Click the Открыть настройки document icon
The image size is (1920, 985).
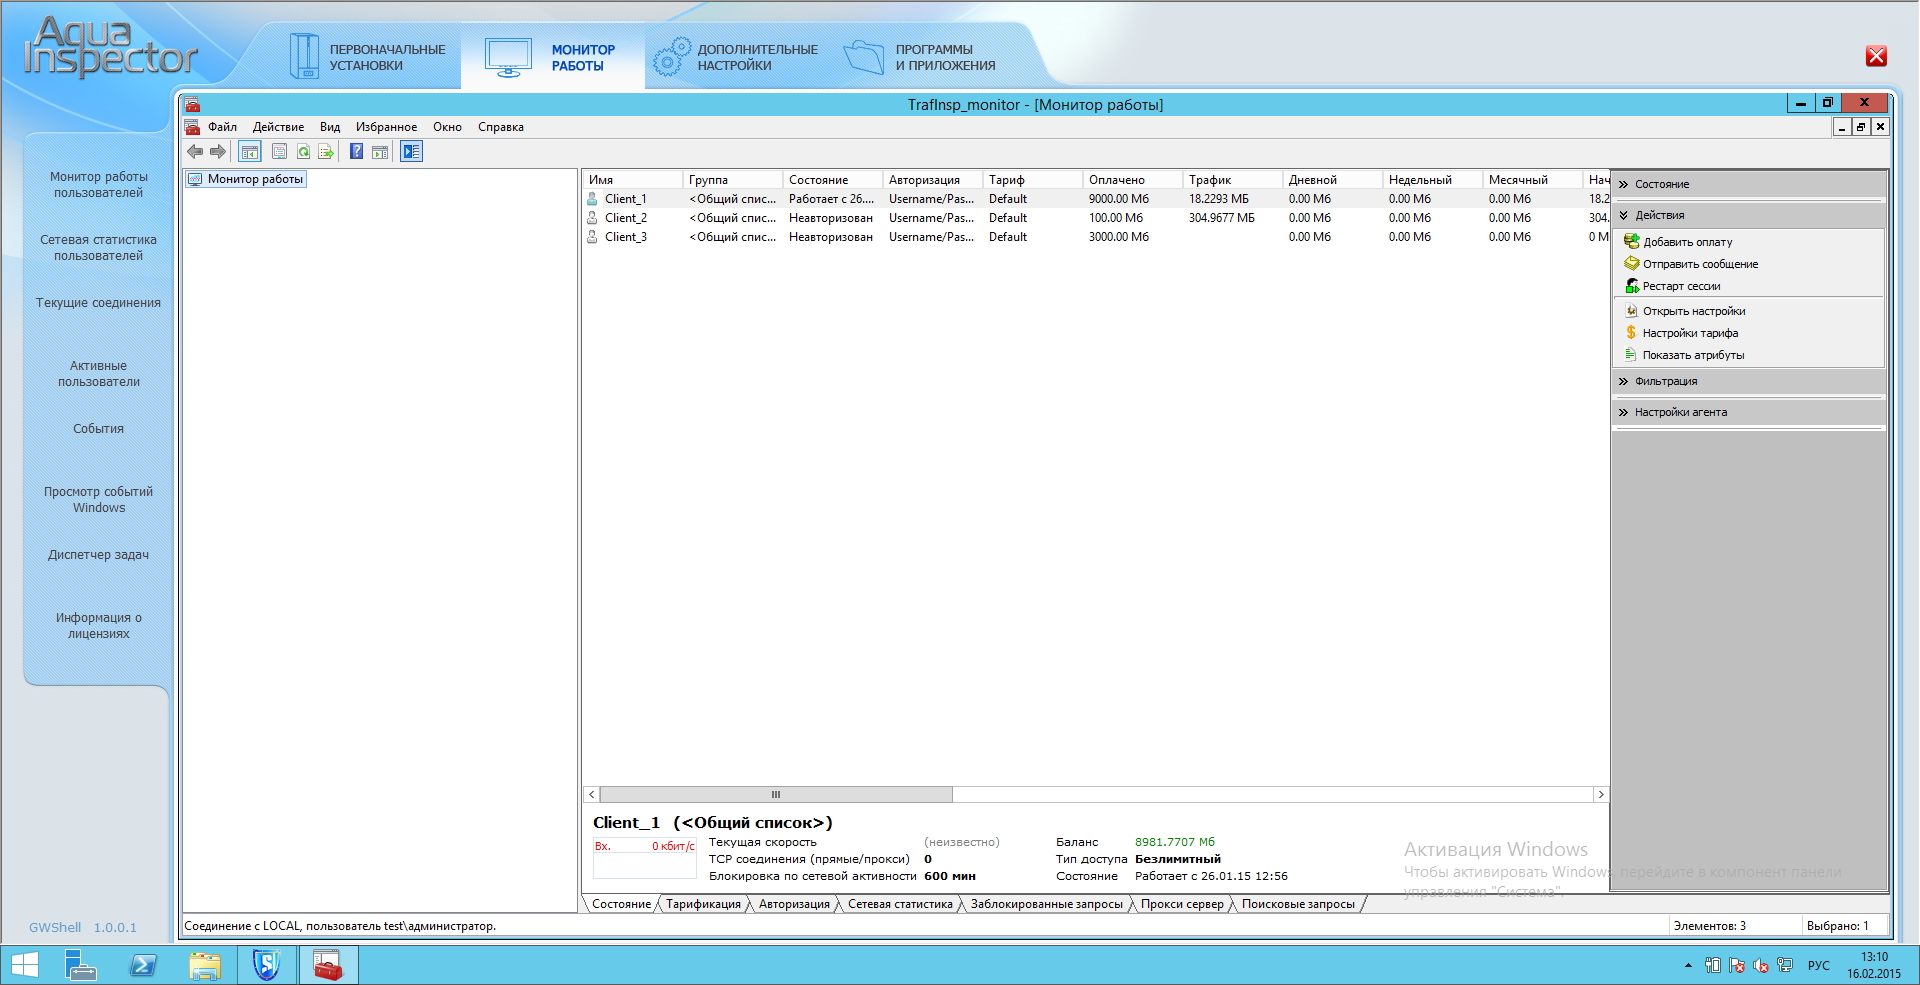[1631, 310]
